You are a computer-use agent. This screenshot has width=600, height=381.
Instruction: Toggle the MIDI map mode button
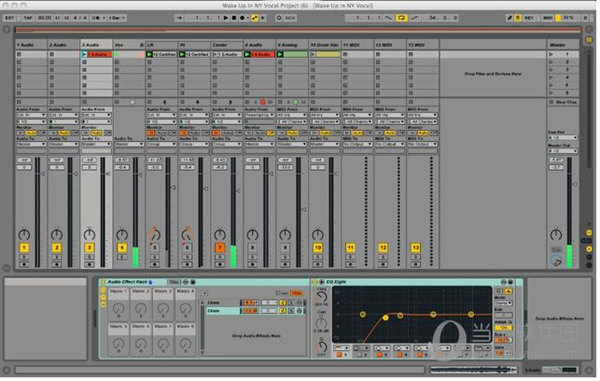[x=548, y=18]
